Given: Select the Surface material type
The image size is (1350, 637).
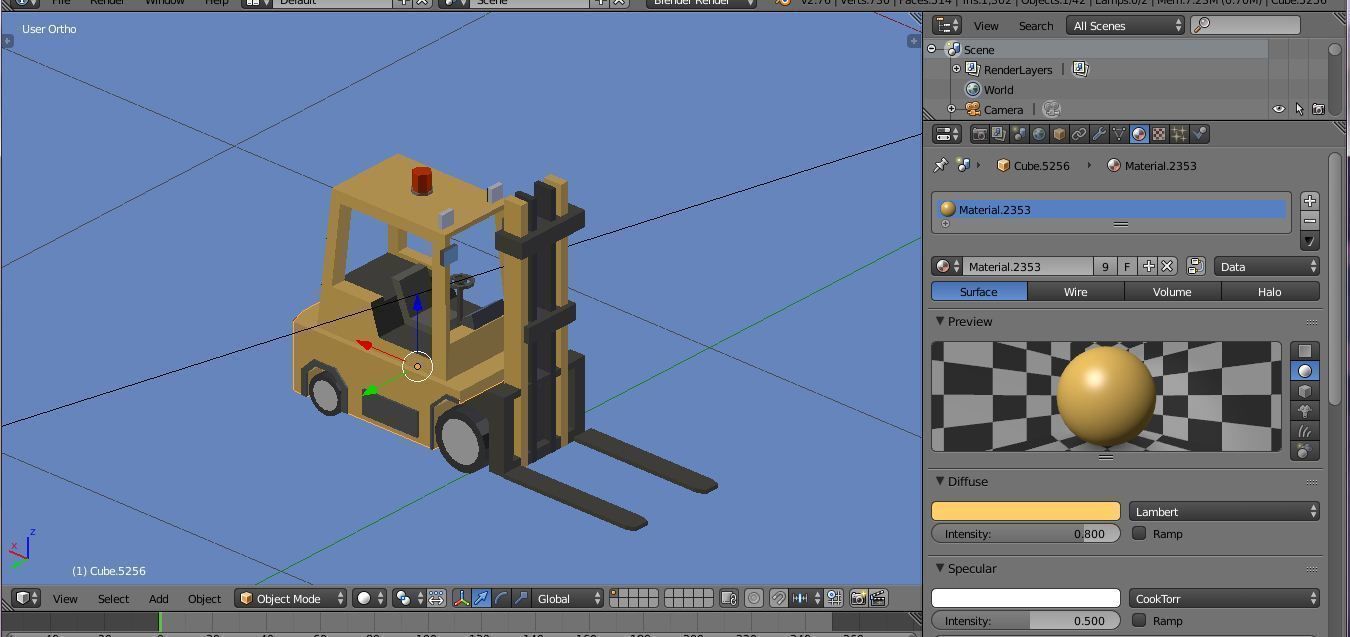Looking at the screenshot, I should coord(979,292).
